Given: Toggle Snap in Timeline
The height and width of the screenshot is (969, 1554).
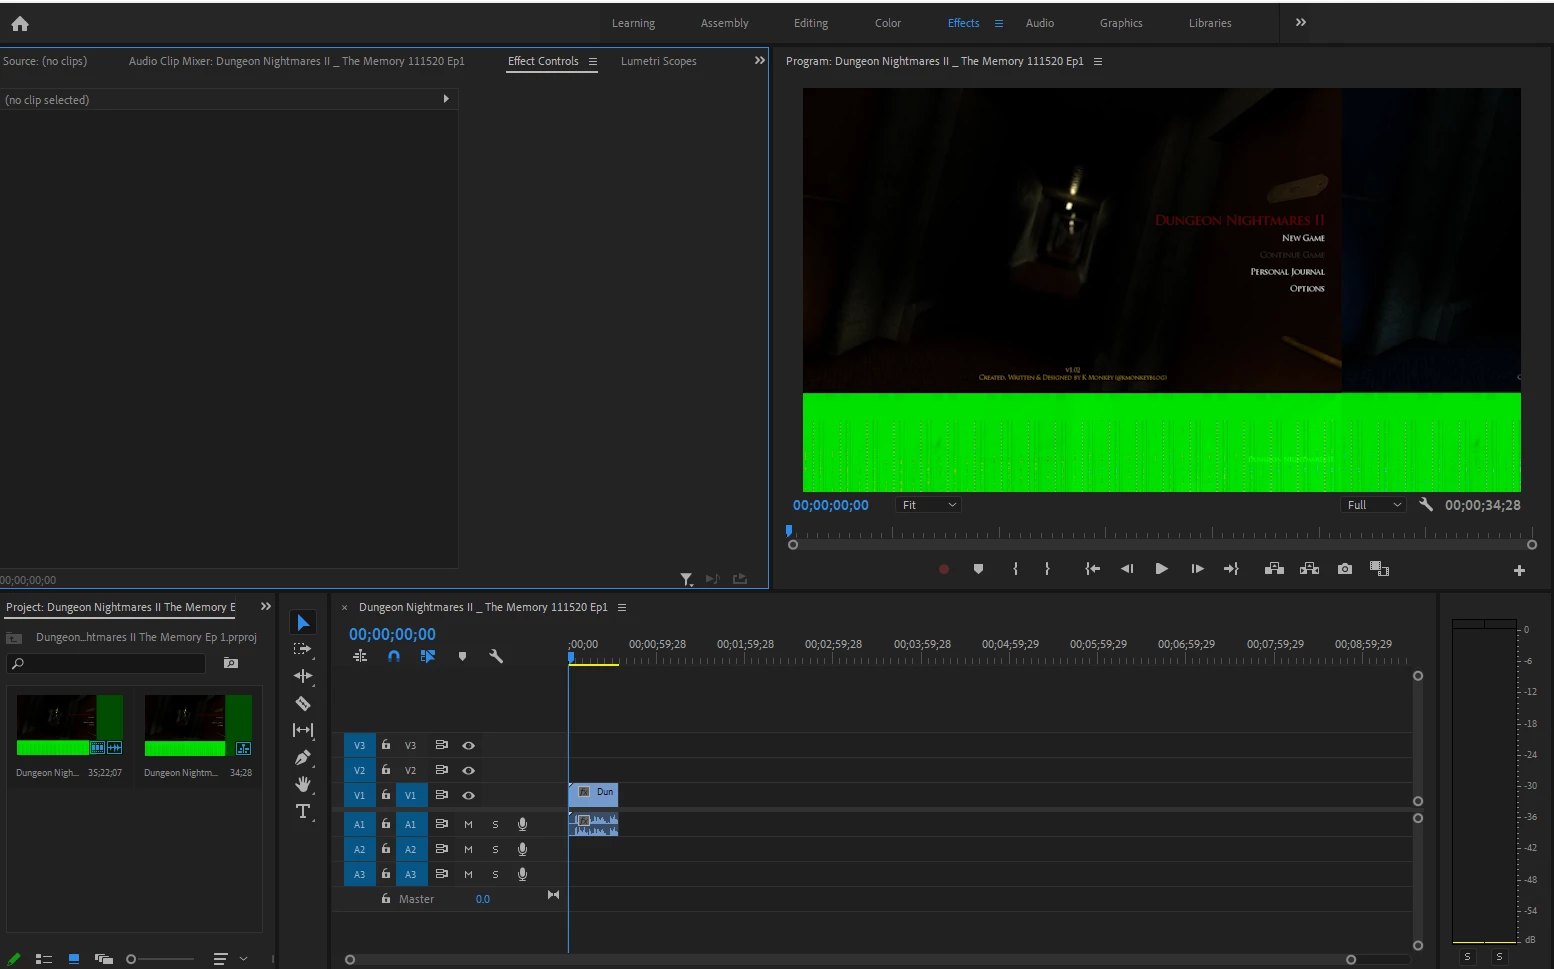Looking at the screenshot, I should coord(394,657).
